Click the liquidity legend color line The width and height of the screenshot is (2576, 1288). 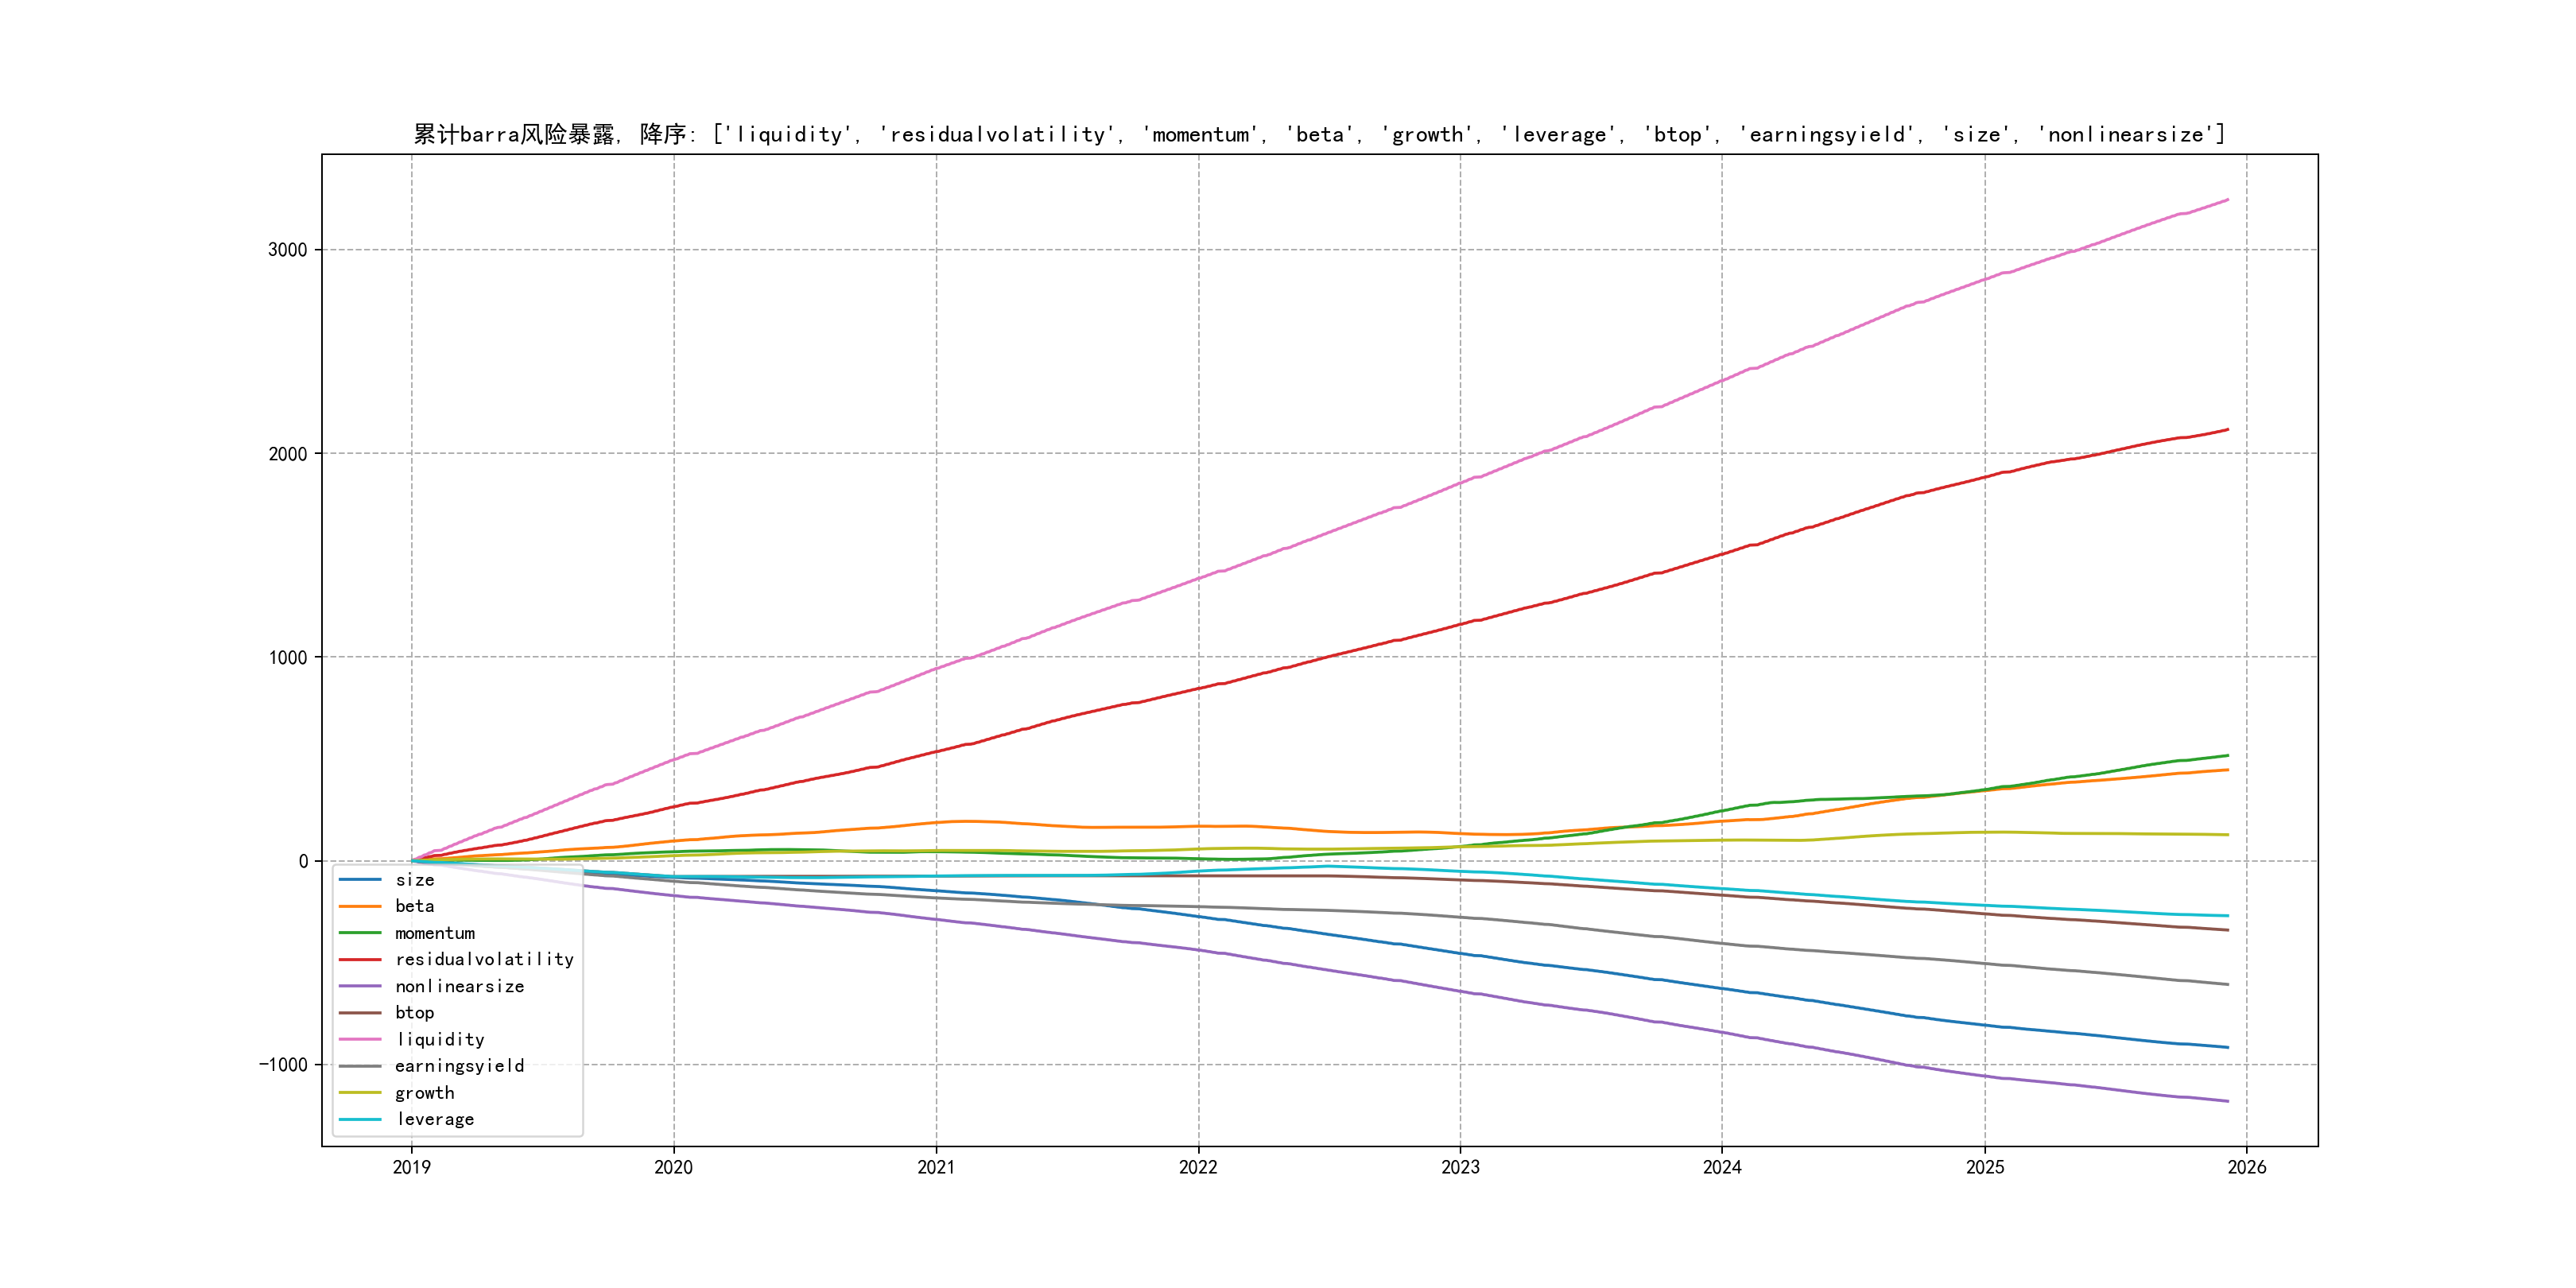point(360,1040)
